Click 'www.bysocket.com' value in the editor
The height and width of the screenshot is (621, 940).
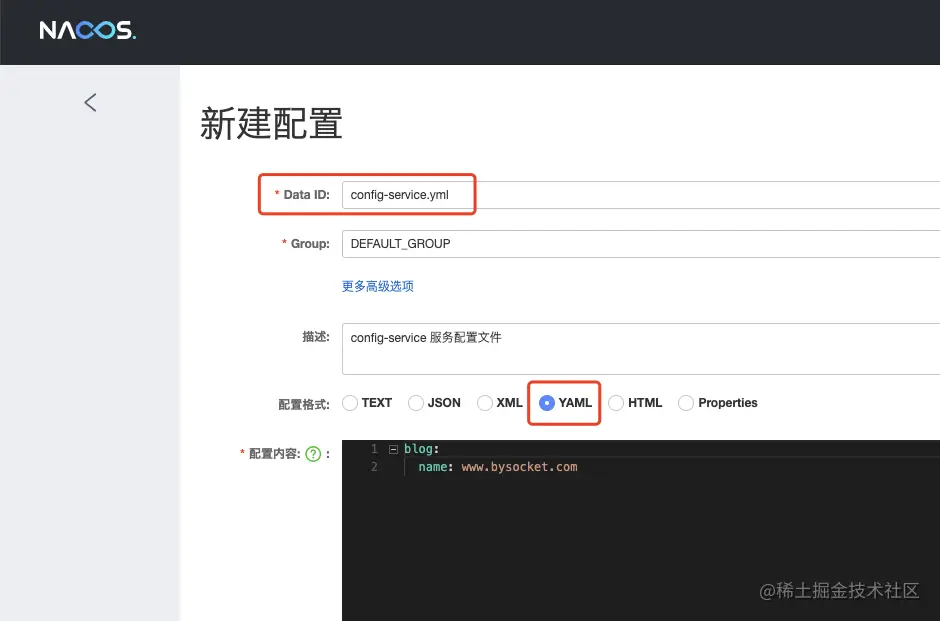(x=519, y=467)
